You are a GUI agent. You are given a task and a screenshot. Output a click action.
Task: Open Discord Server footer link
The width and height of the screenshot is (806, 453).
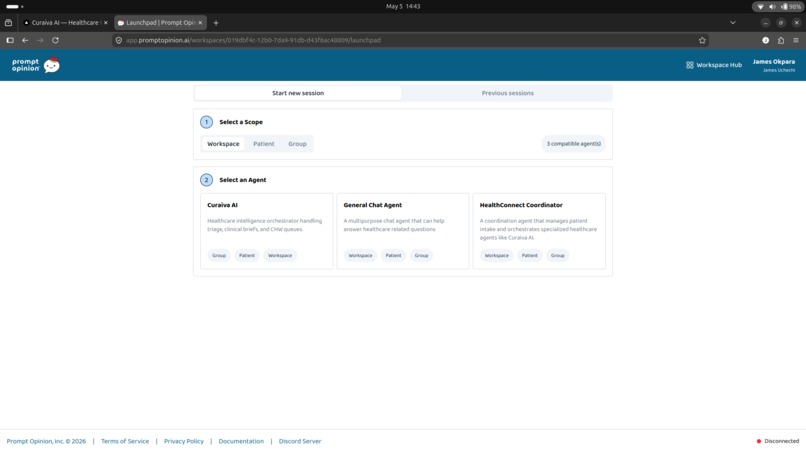tap(300, 441)
